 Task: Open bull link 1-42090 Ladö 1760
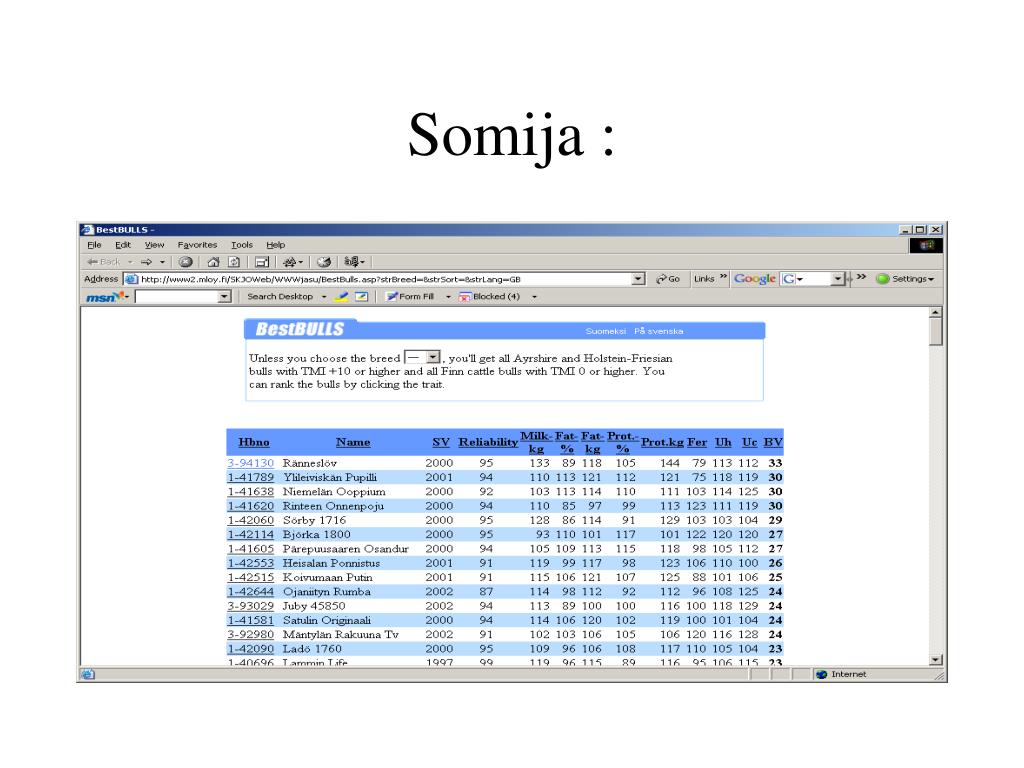point(251,649)
